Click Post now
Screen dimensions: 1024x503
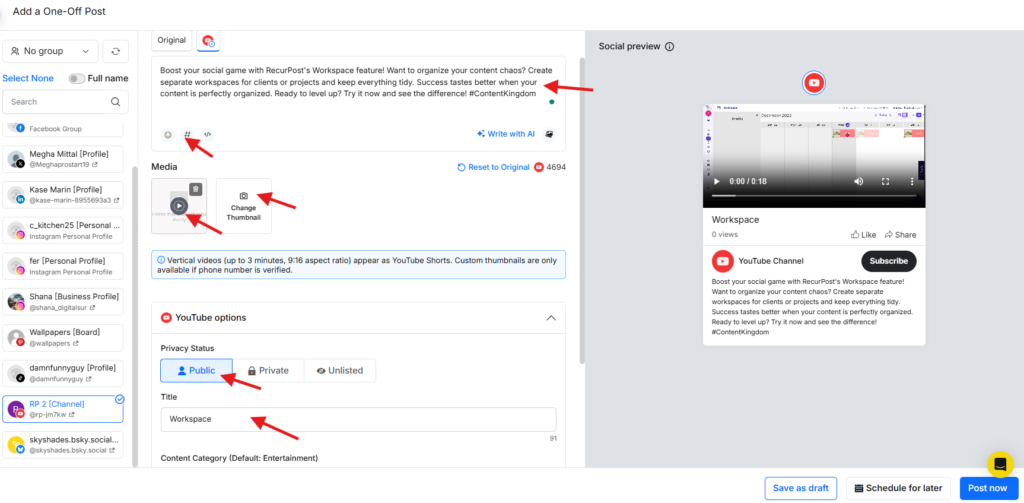pos(988,488)
